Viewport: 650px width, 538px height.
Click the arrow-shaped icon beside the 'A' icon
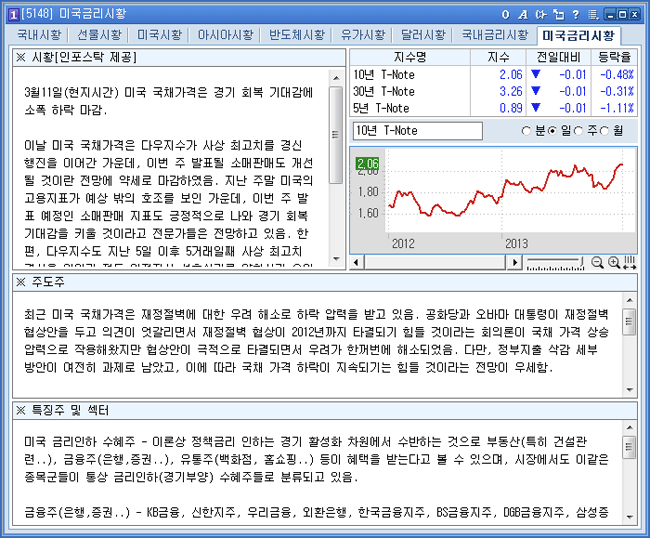point(540,14)
